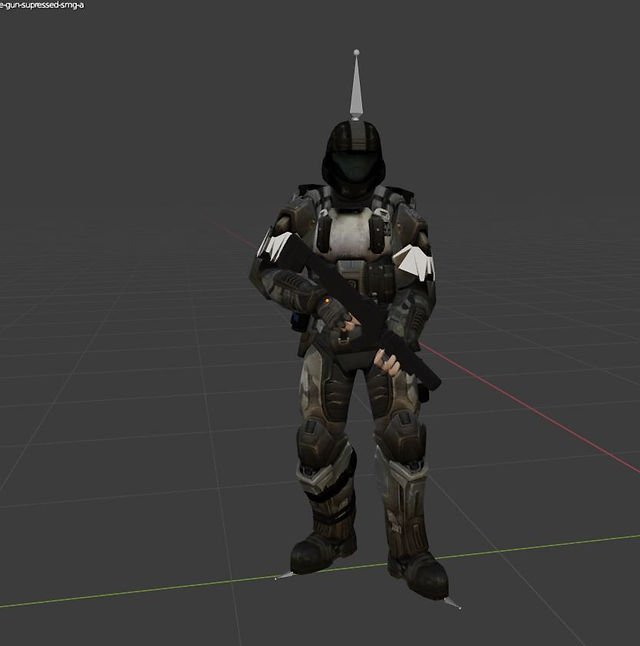This screenshot has width=640, height=646.
Task: Click the knee pad above the forward boot
Action: pos(401,434)
